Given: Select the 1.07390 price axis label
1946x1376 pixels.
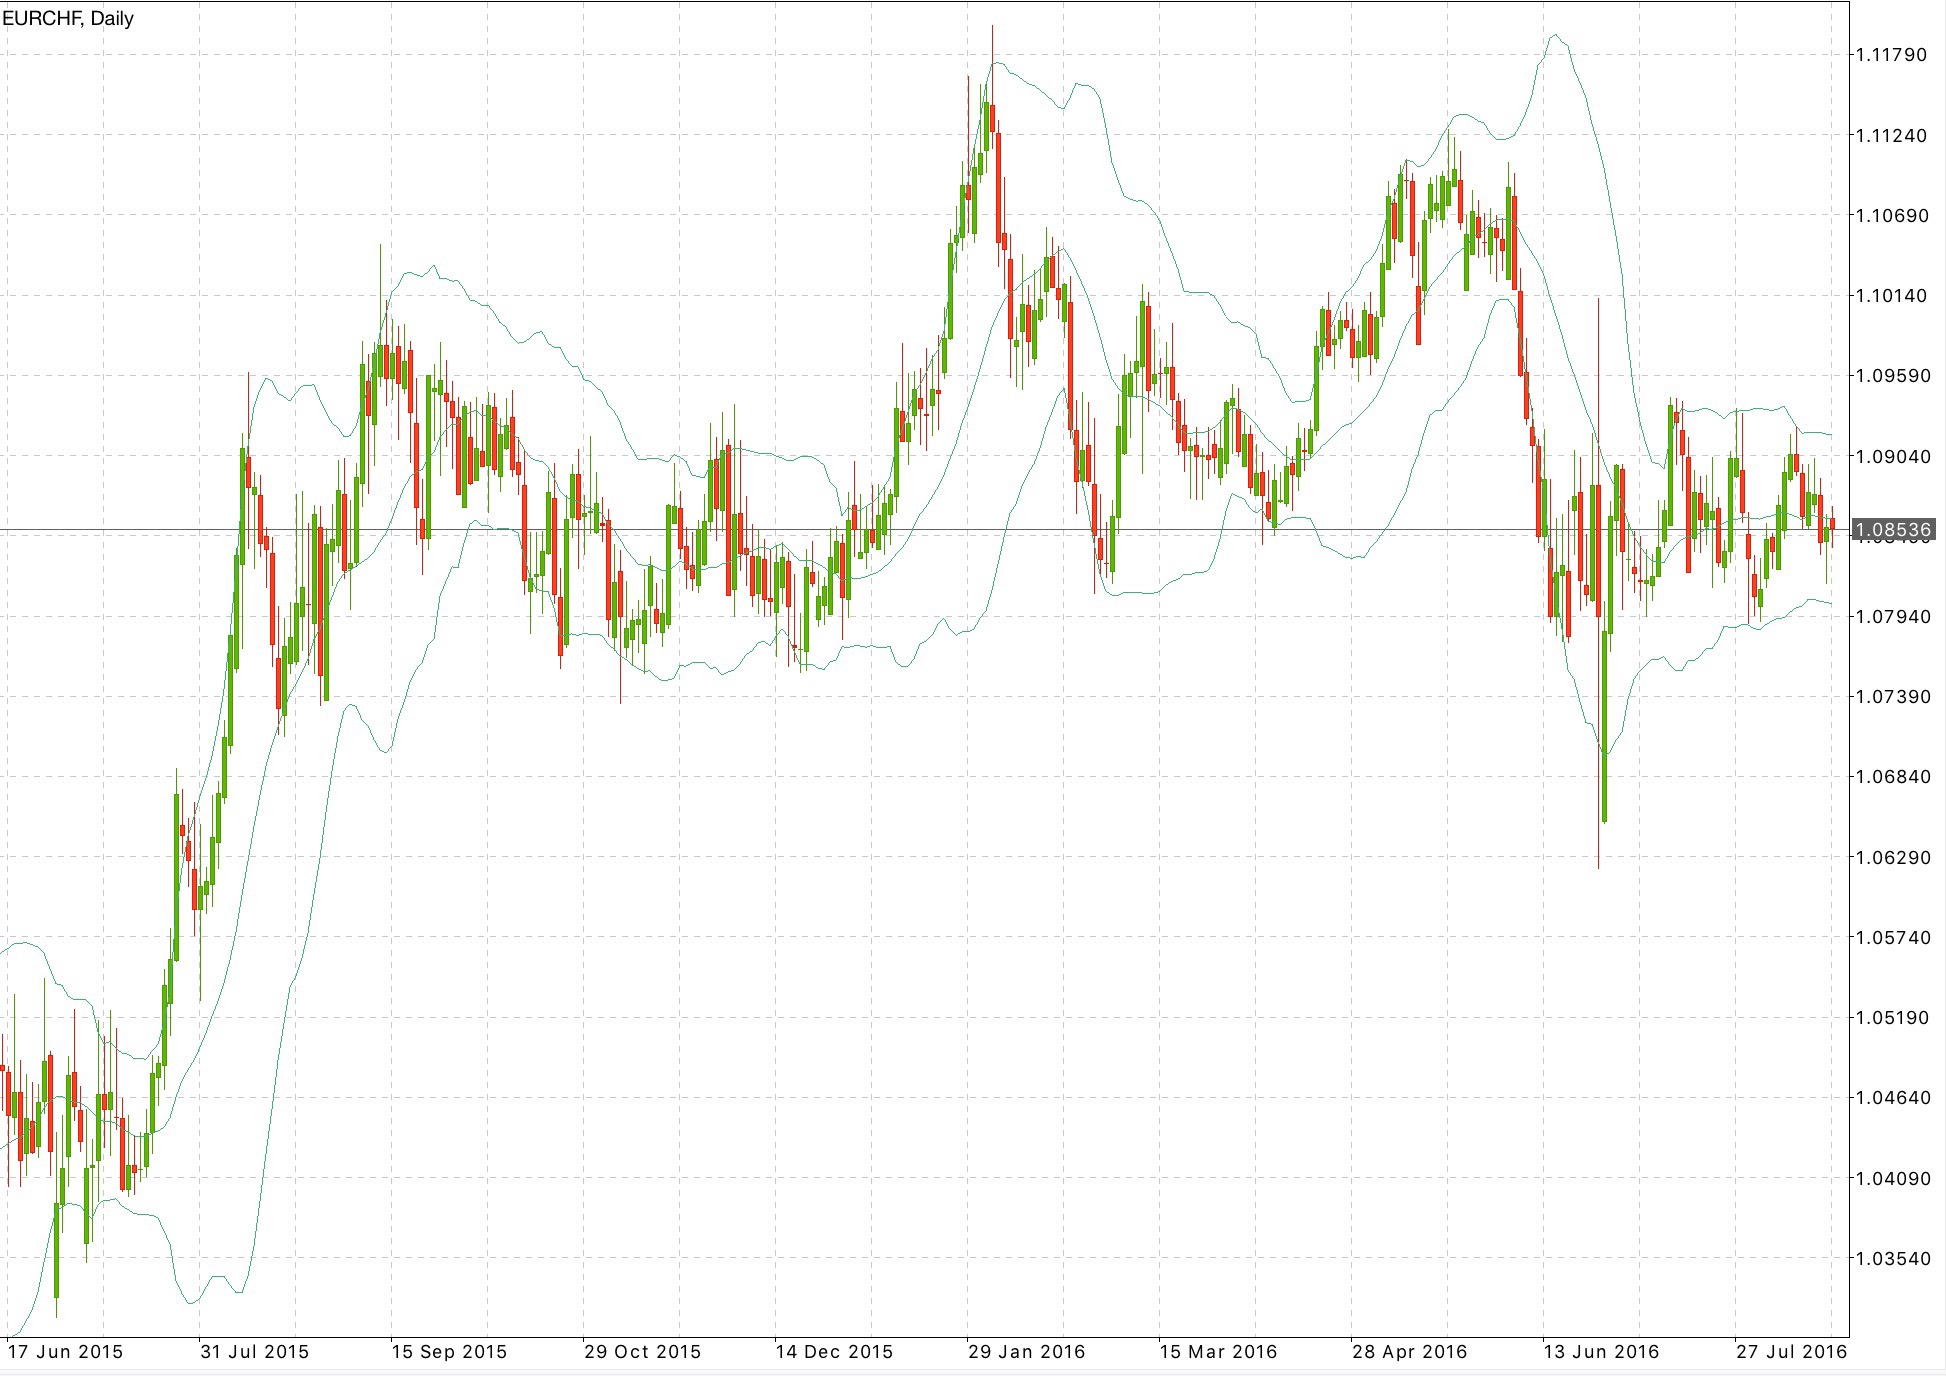Looking at the screenshot, I should tap(1891, 696).
